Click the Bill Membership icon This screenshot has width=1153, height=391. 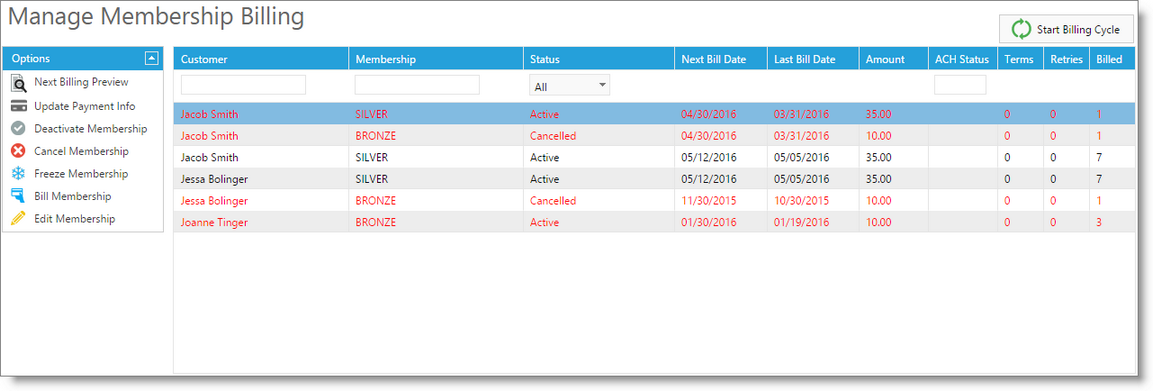tap(19, 196)
